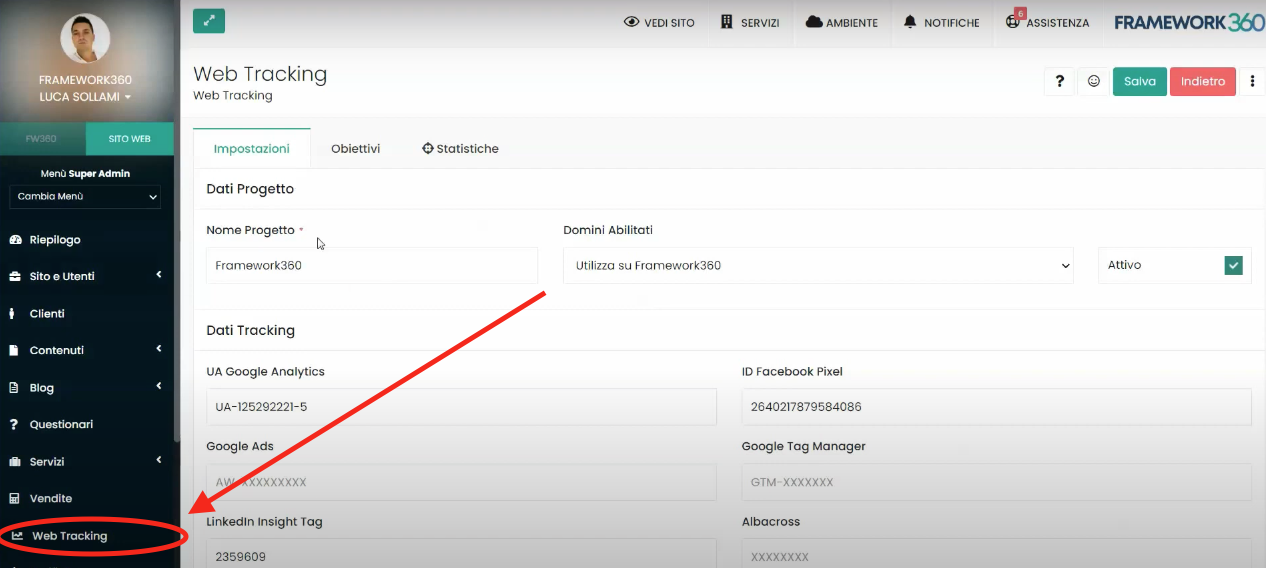Open the Statistiche tab

(x=460, y=149)
